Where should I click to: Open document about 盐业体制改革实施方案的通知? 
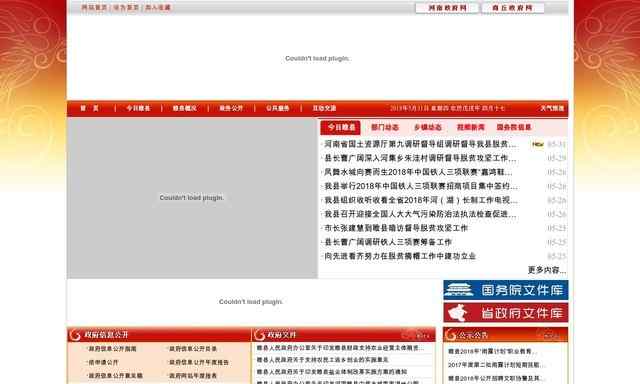tap(332, 372)
